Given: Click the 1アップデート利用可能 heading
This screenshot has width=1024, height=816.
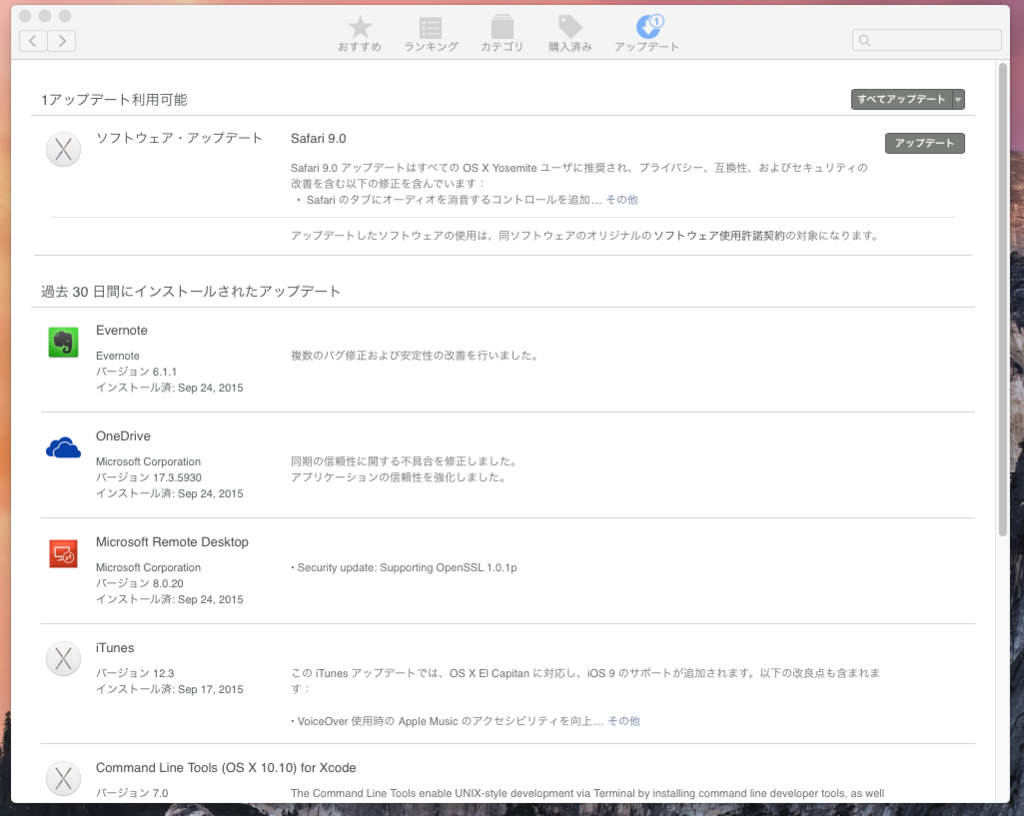Looking at the screenshot, I should [114, 99].
